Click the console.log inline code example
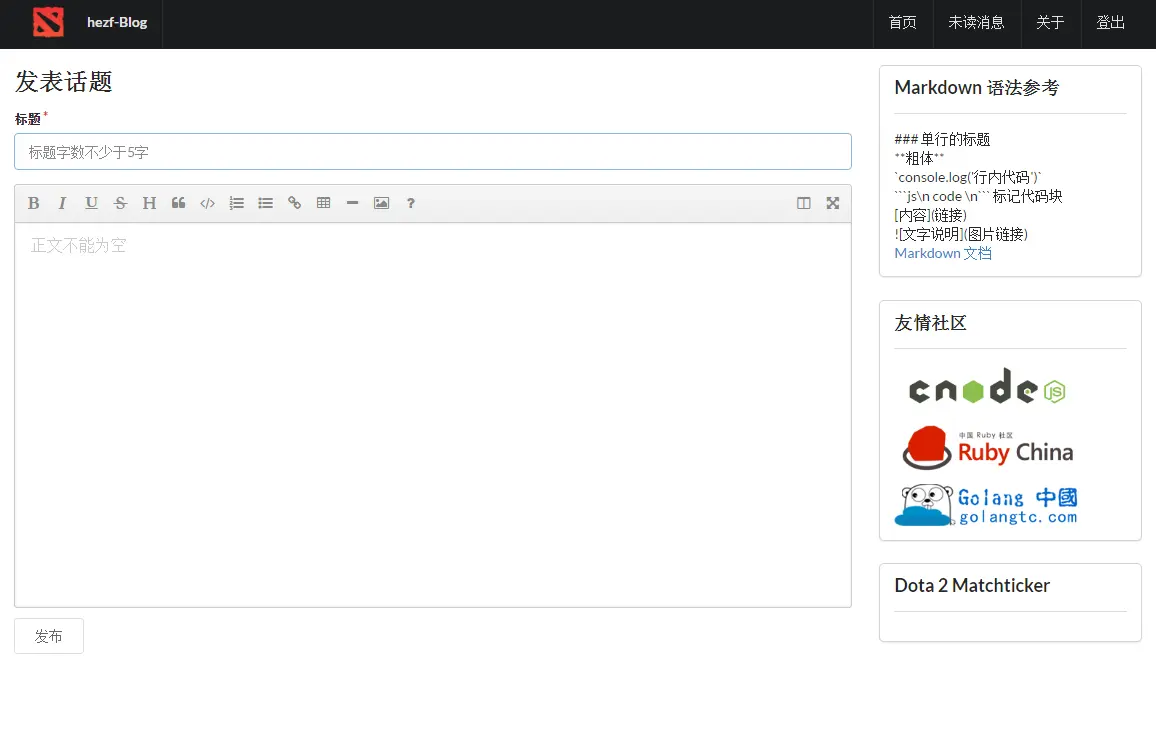Image resolution: width=1156 pixels, height=749 pixels. point(968,178)
